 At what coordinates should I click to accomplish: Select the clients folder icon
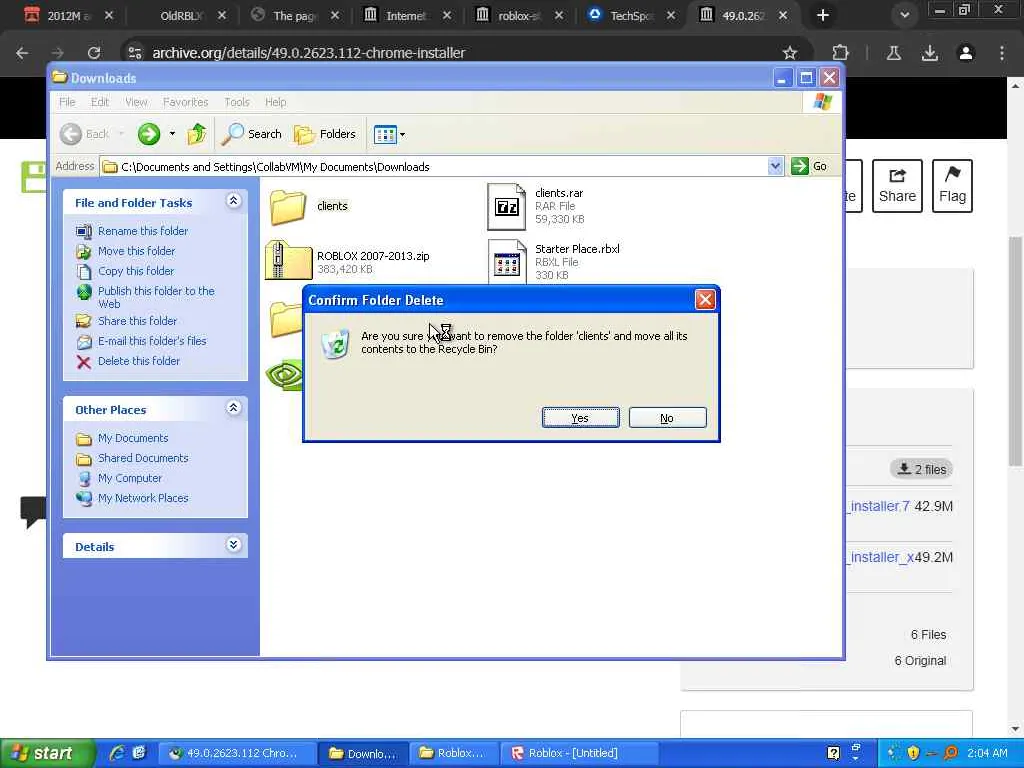tap(288, 206)
